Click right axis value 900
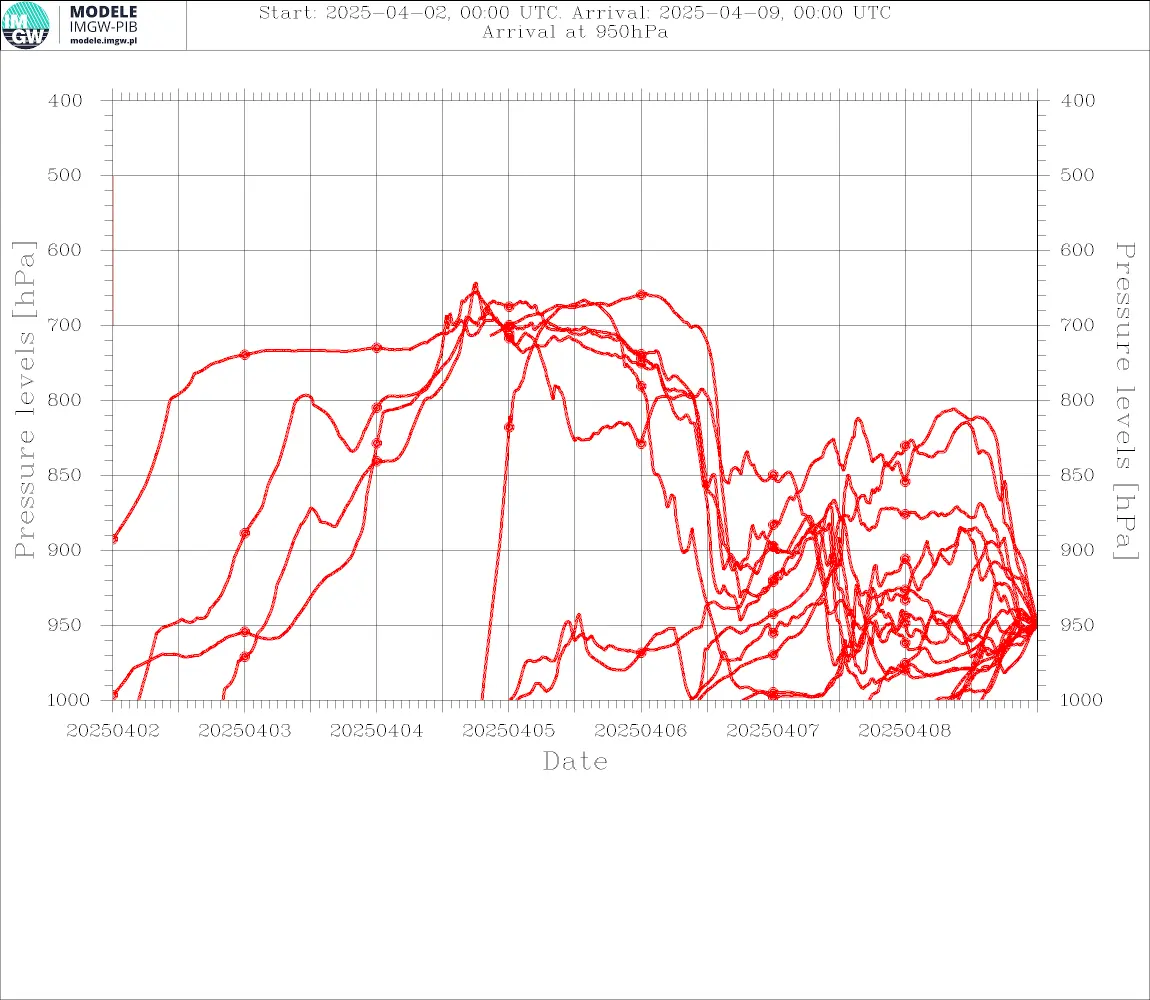Screen dimensions: 1150x1000 [1078, 550]
